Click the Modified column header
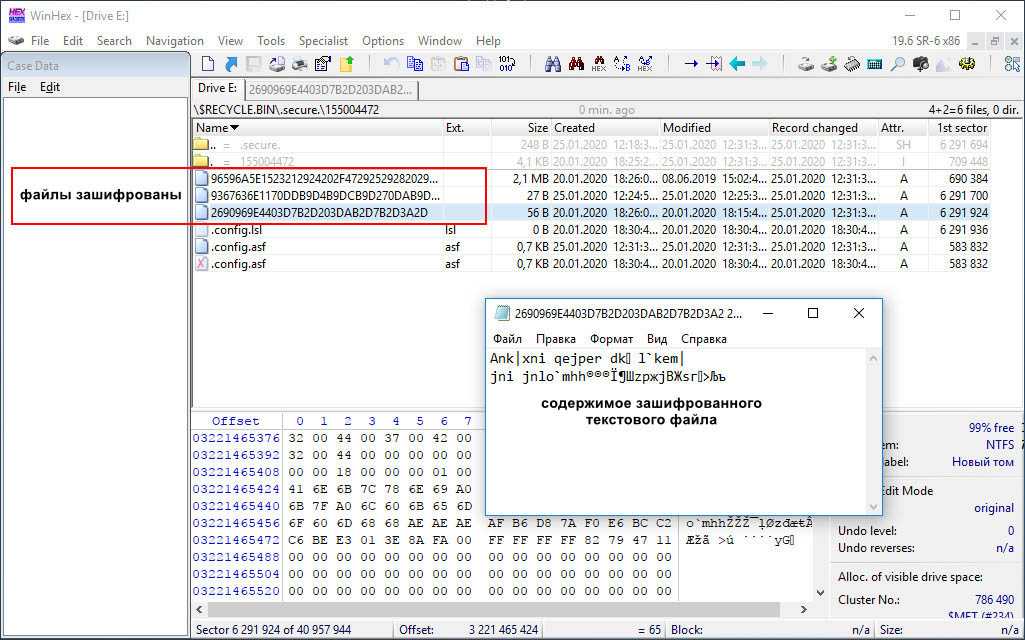 (686, 128)
